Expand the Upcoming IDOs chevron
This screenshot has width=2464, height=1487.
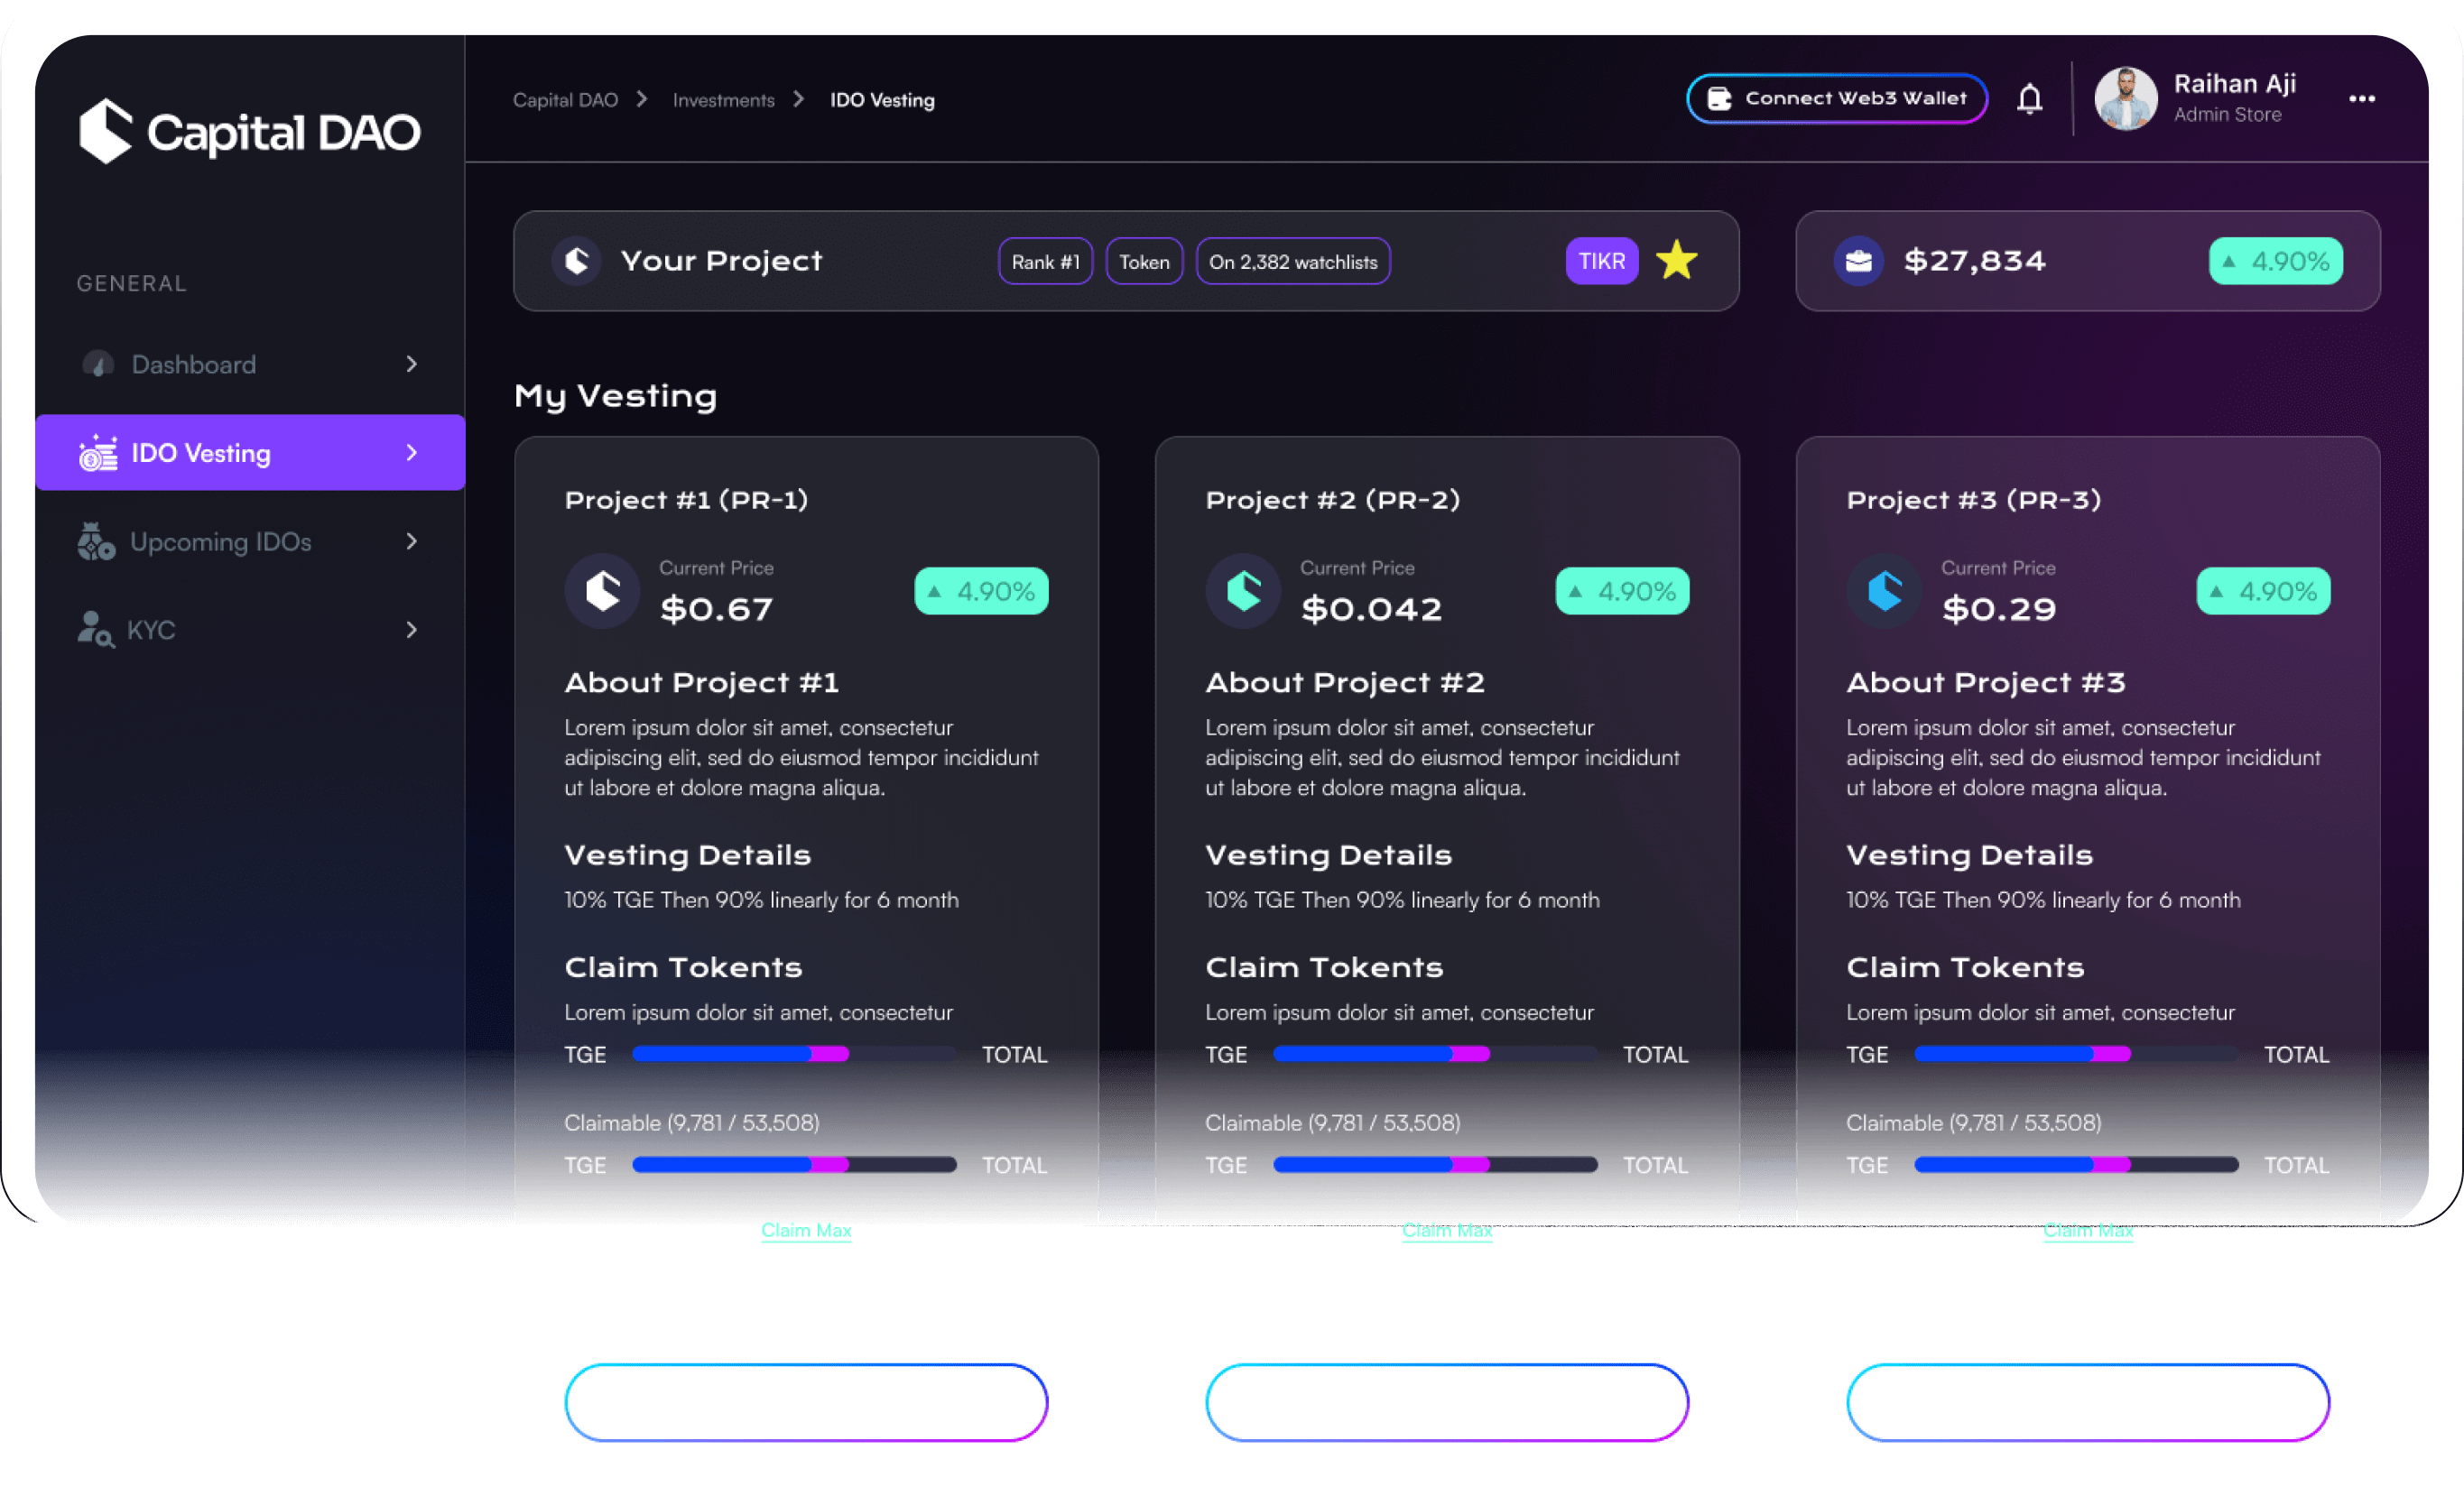pyautogui.click(x=412, y=542)
